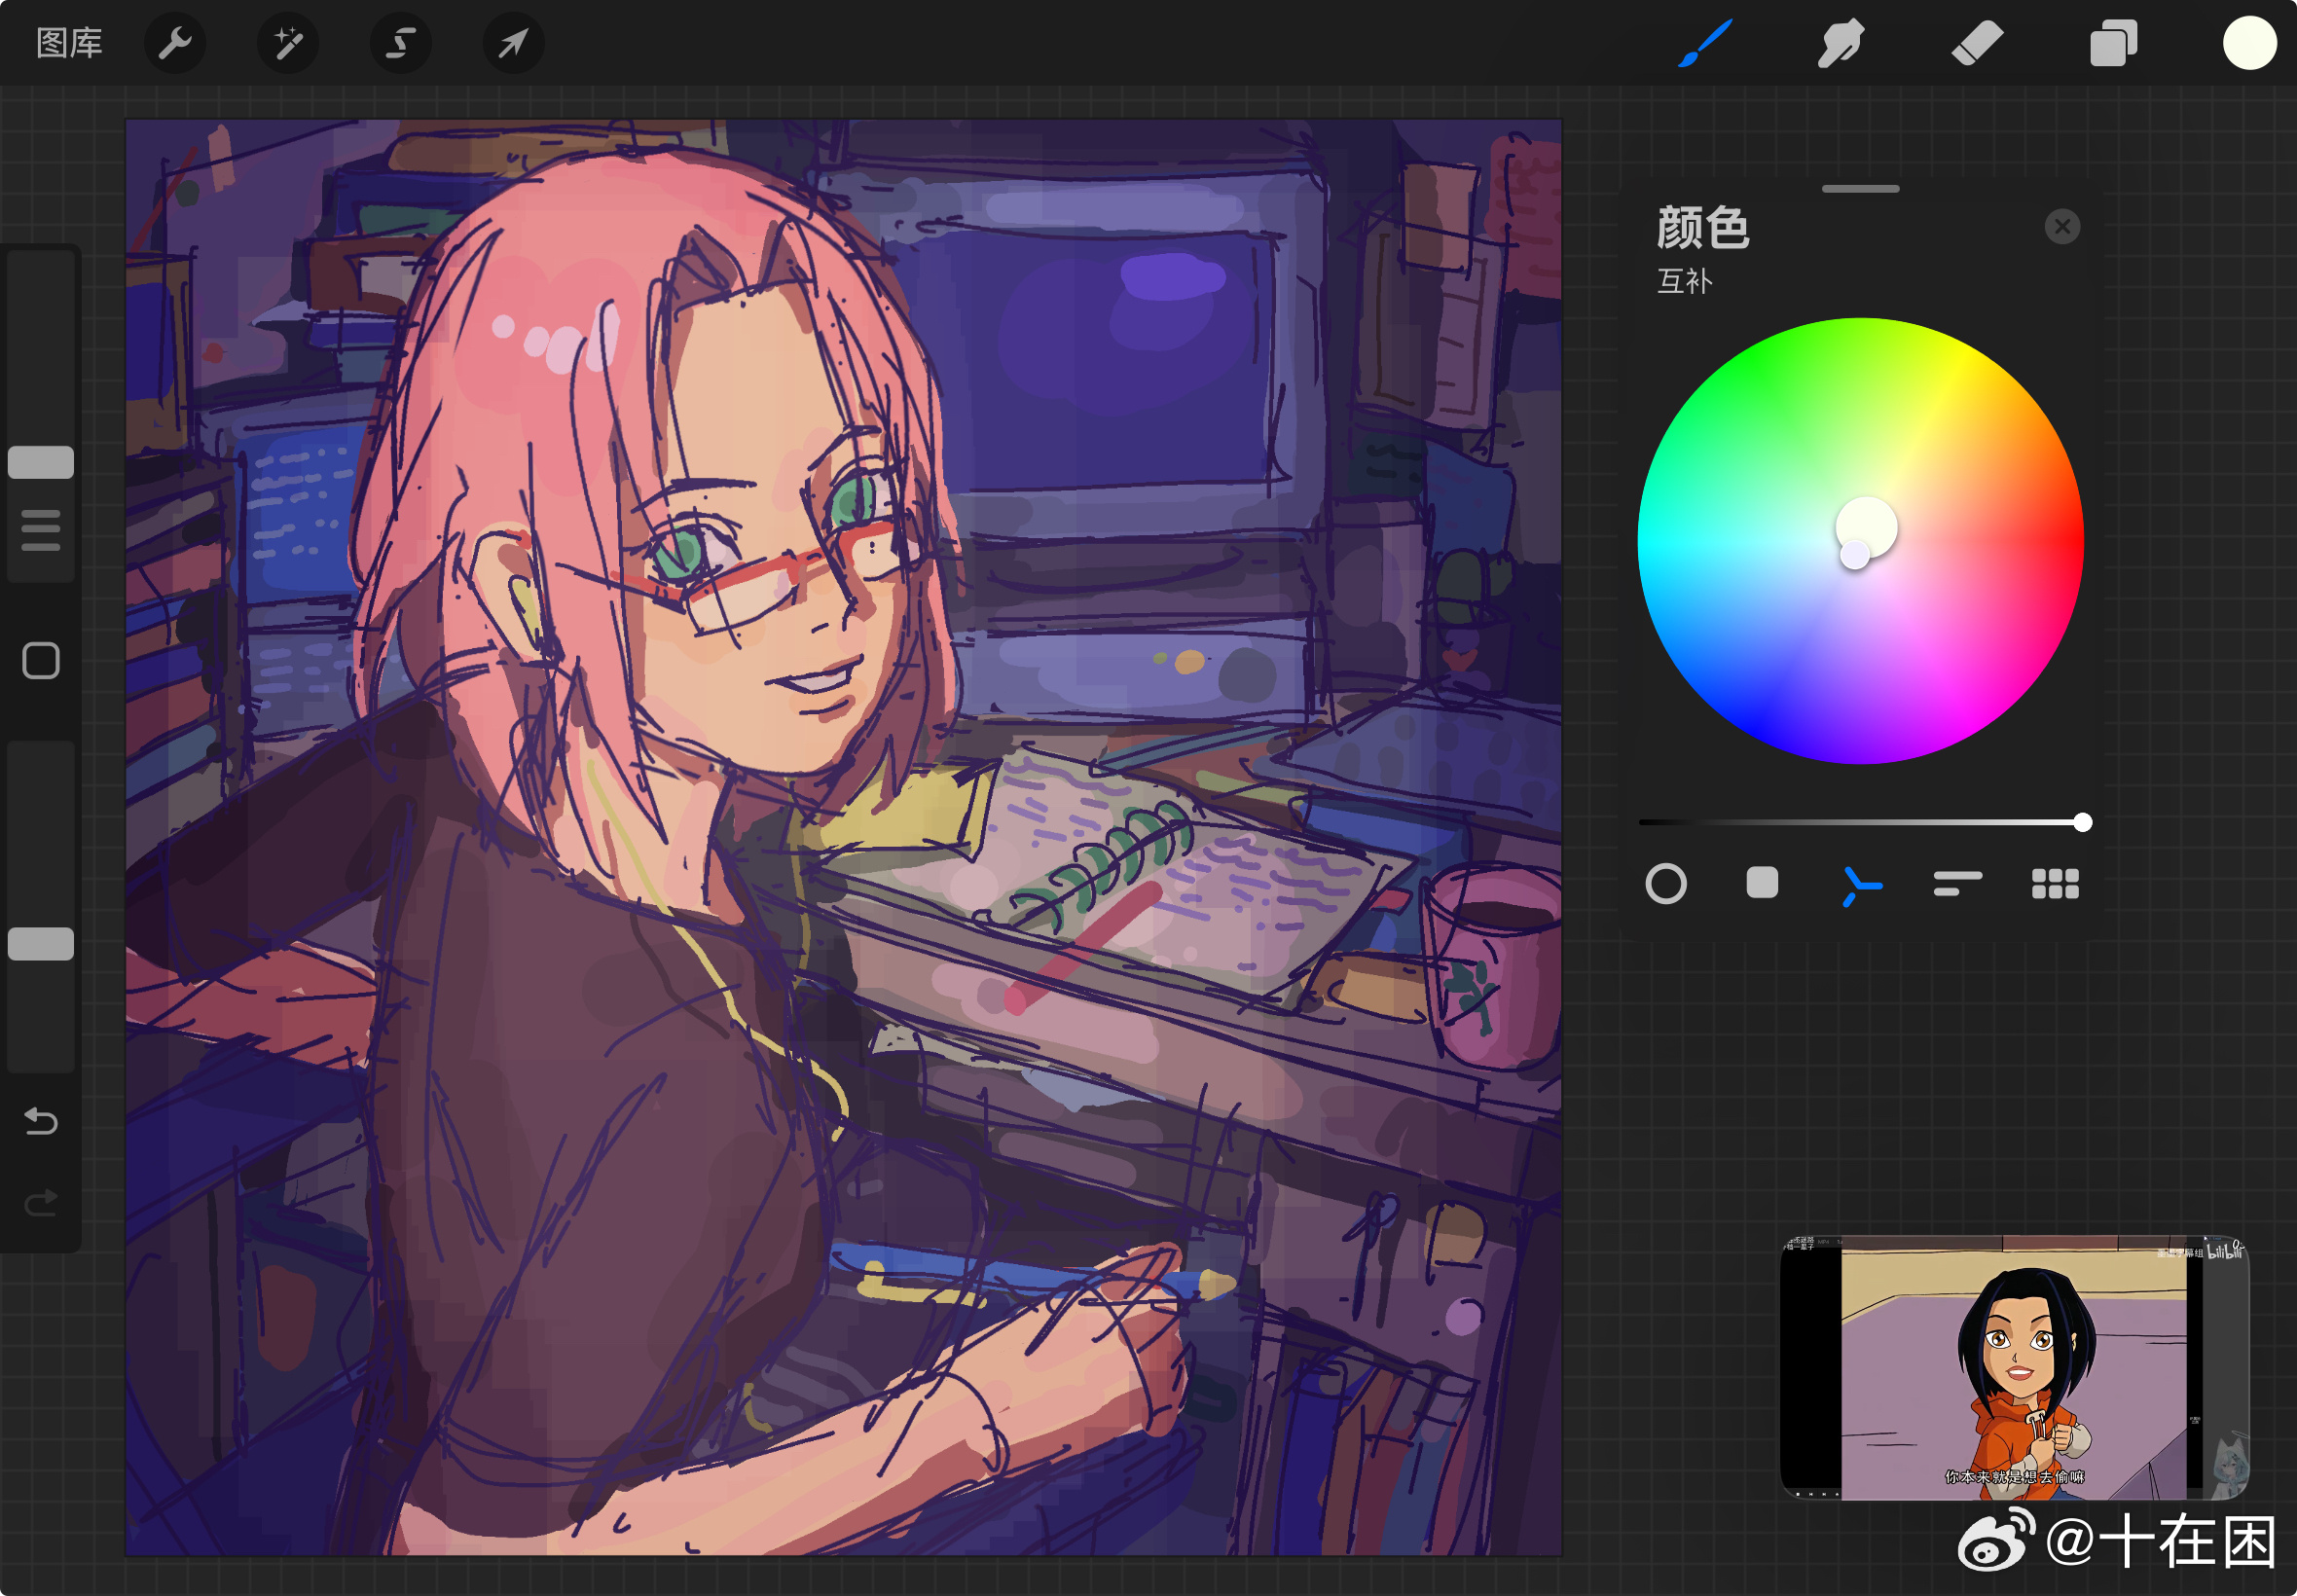Close the Colors (颜色) panel

click(2062, 227)
